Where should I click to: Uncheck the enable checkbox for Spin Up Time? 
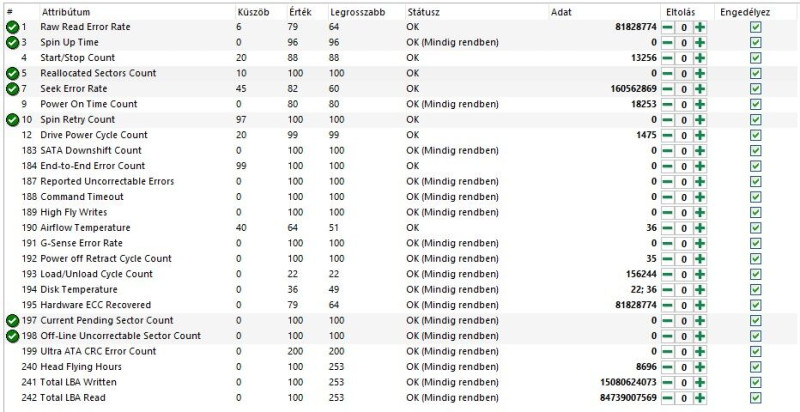[755, 43]
